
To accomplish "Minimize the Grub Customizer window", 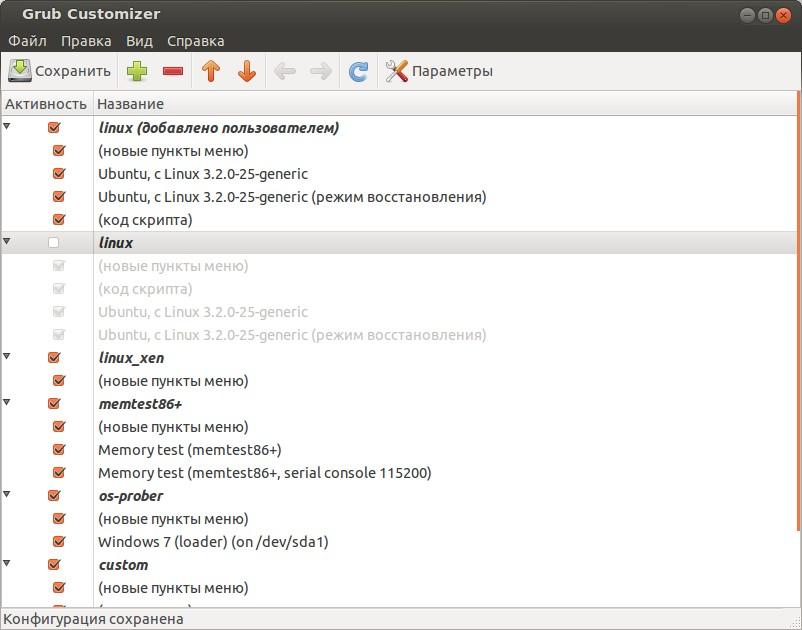I will click(747, 15).
